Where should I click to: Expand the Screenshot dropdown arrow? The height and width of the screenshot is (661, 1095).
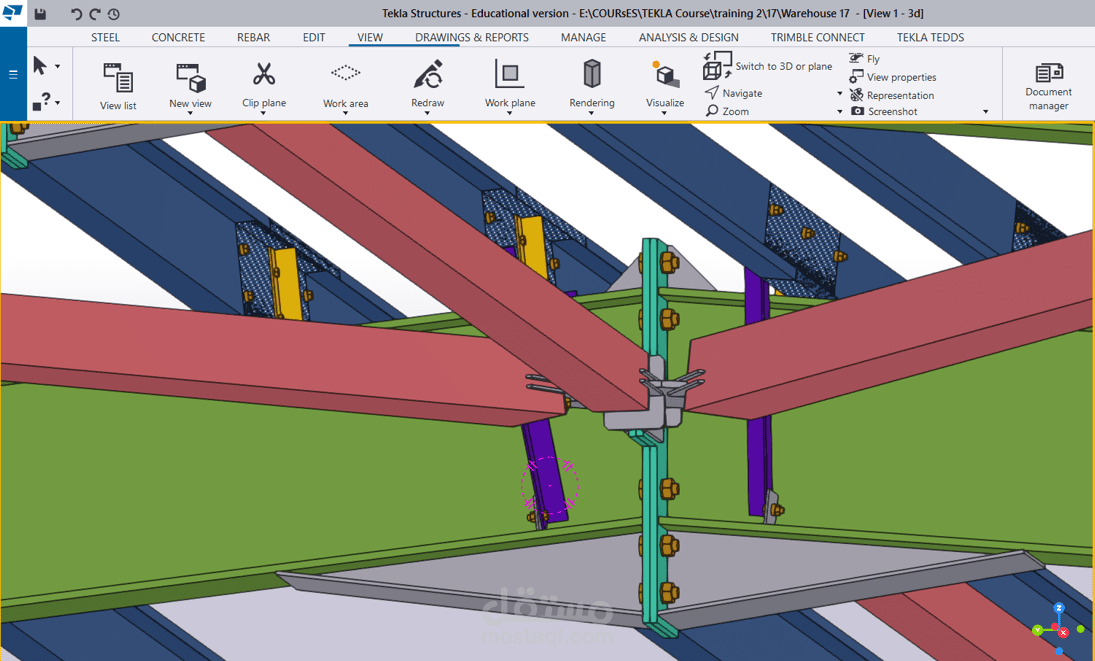(986, 112)
